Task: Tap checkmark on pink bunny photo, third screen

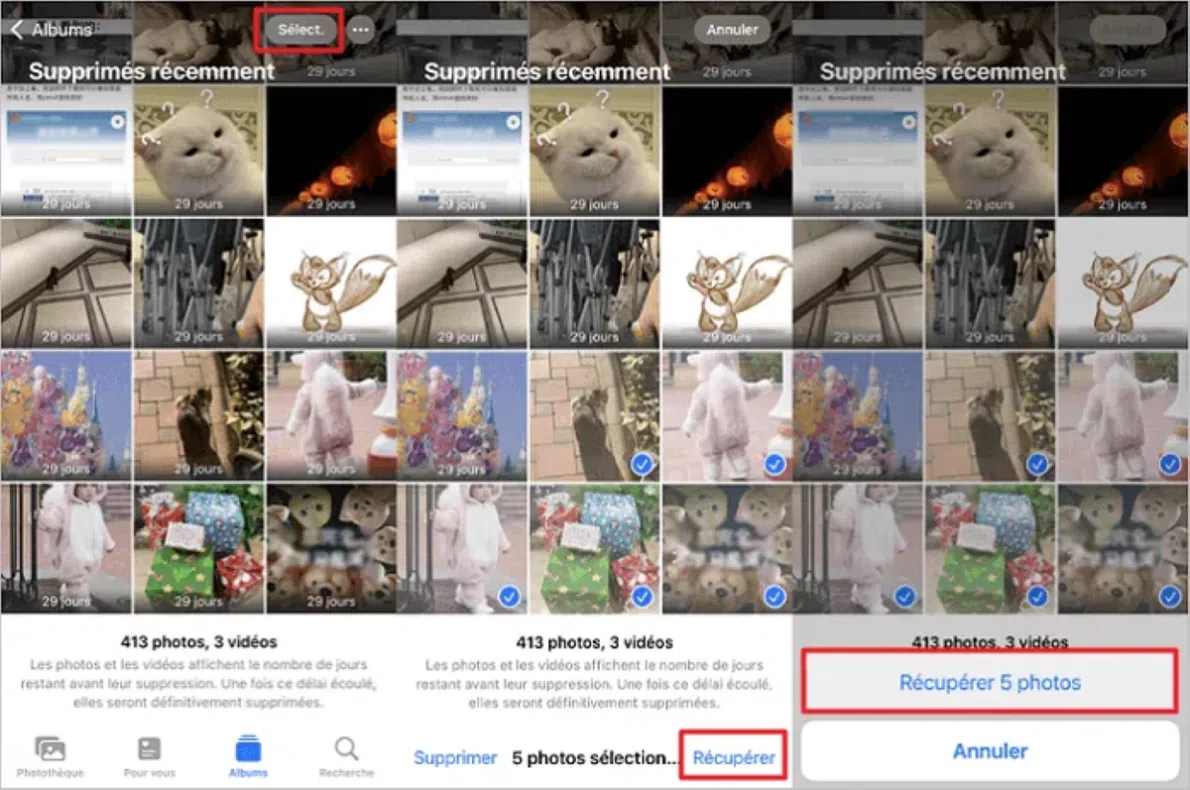Action: (x=1170, y=464)
